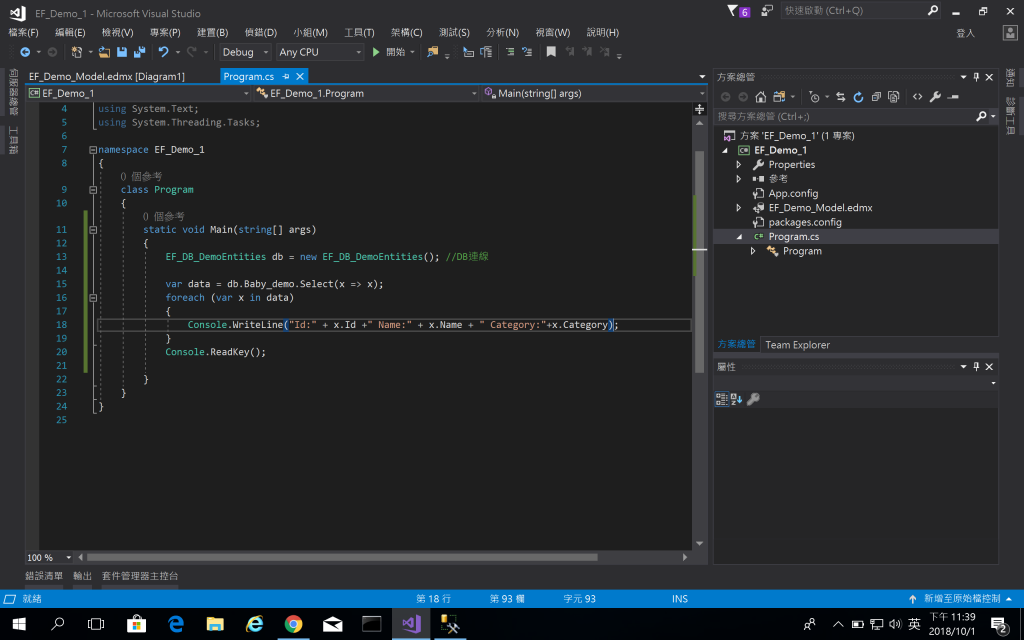Collapse the namespace EF_Demo_1 code block
1024x640 pixels.
(93, 150)
